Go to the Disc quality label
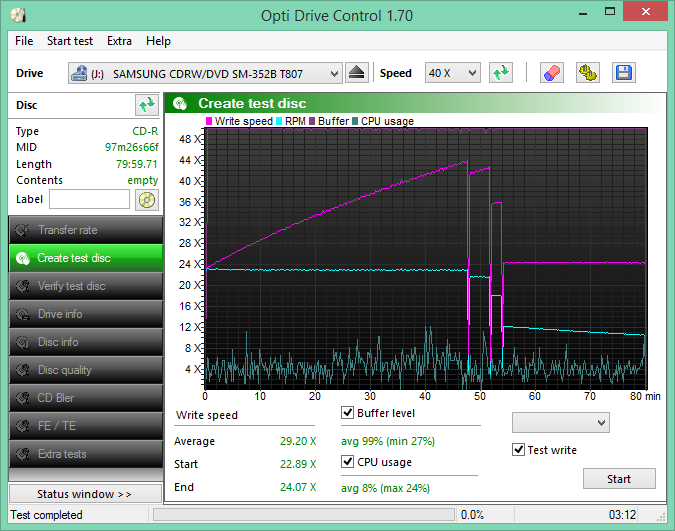 point(65,370)
